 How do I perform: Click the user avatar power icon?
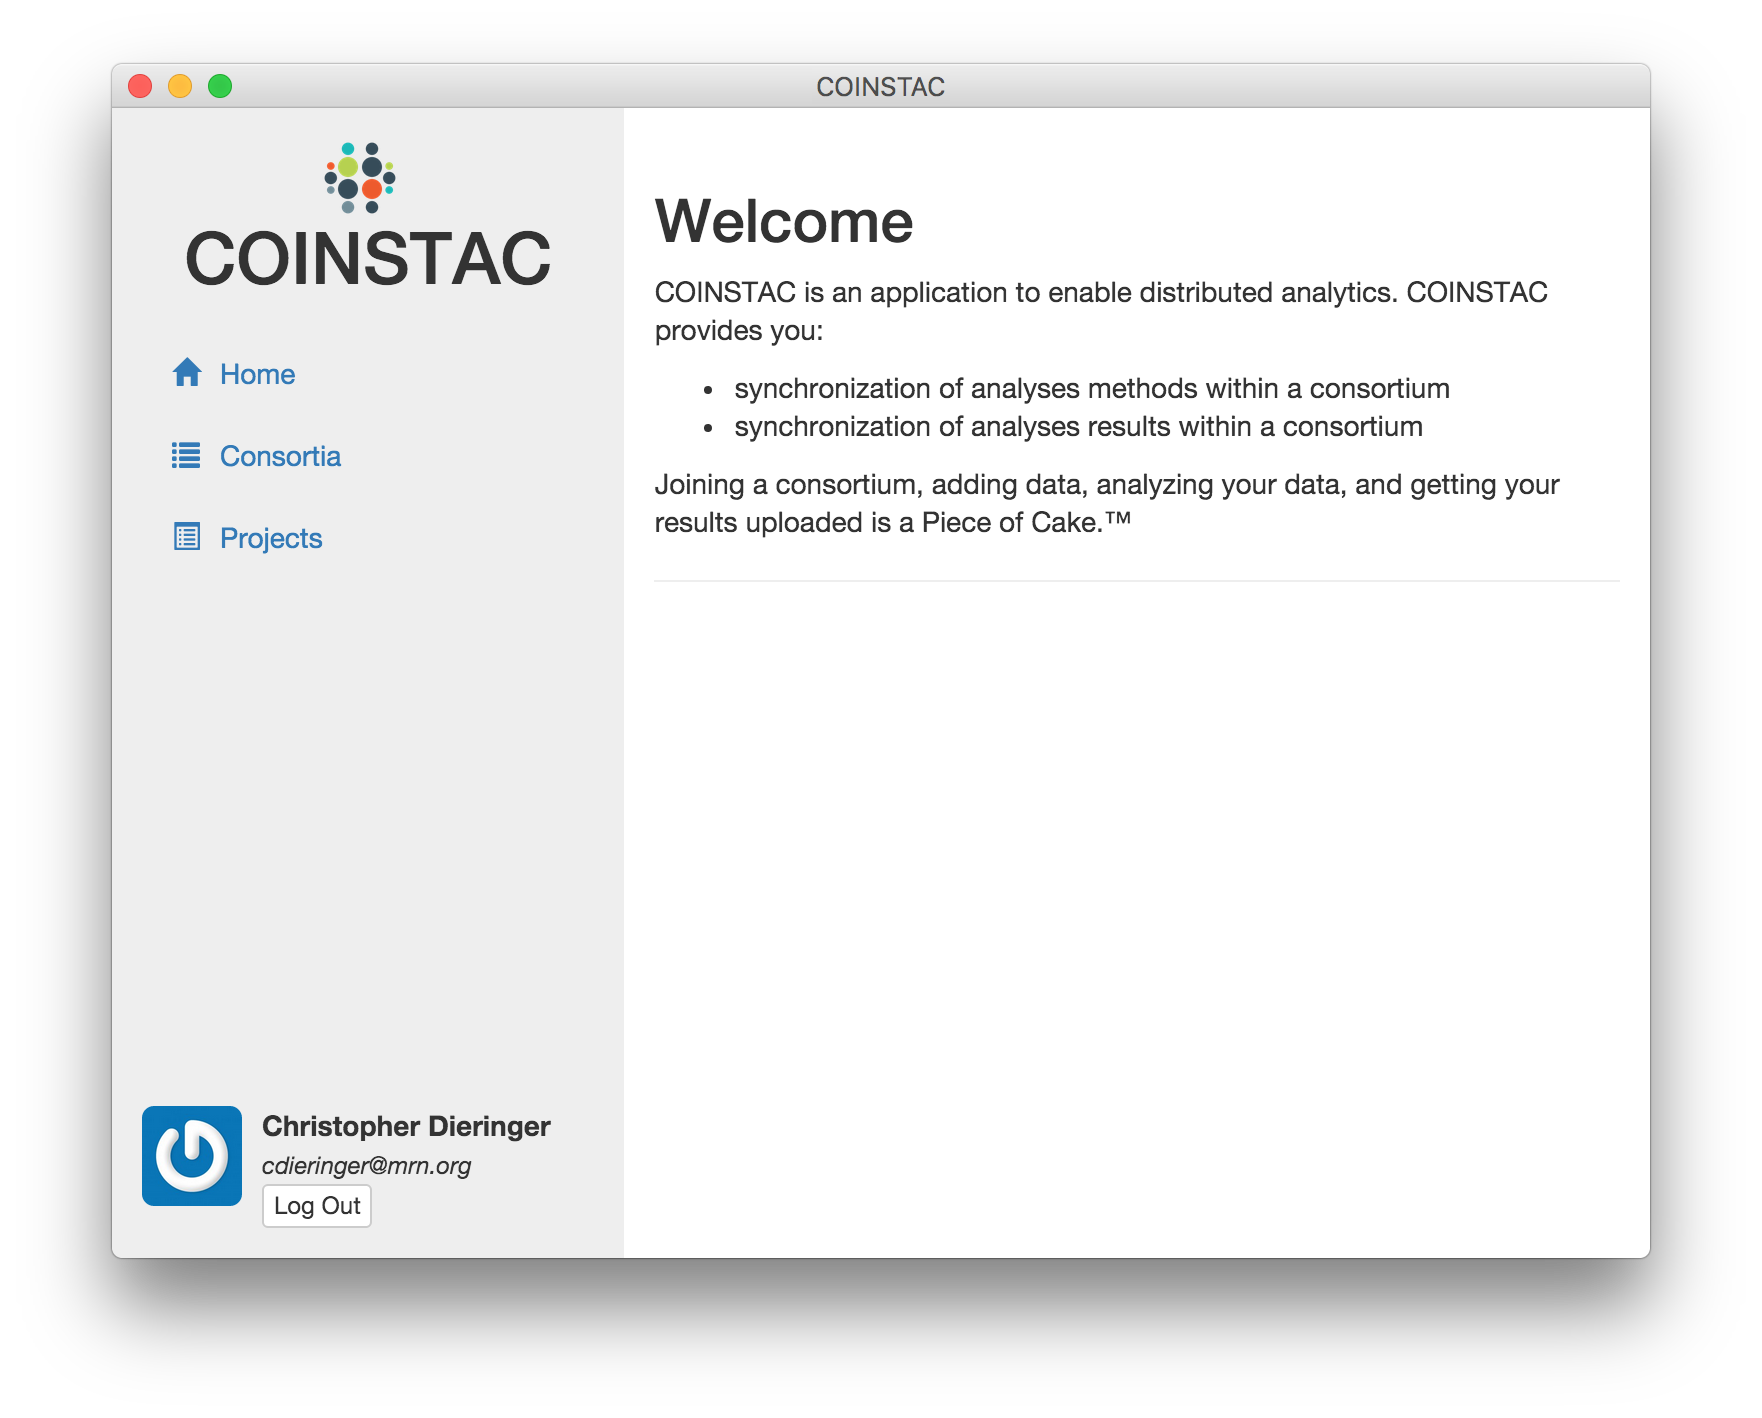[x=192, y=1156]
